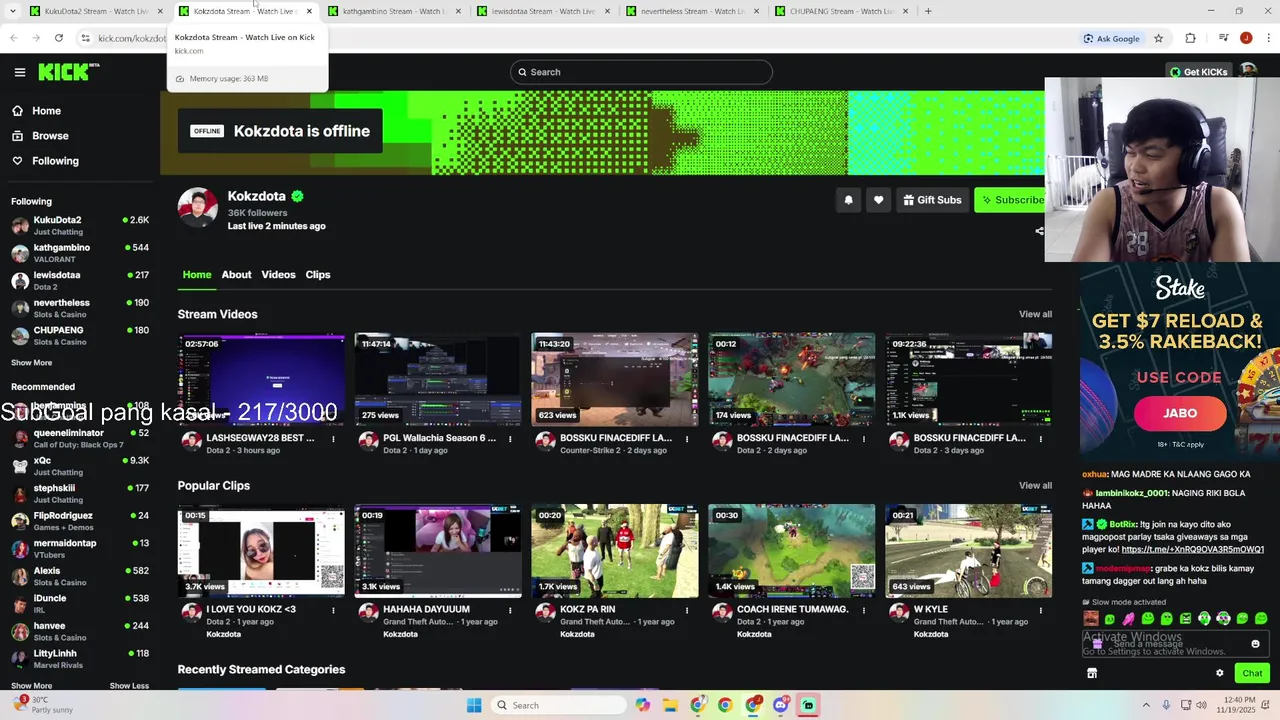The height and width of the screenshot is (720, 1280).
Task: Open options menu for LASHSEGWAY28 video
Action: [333, 439]
